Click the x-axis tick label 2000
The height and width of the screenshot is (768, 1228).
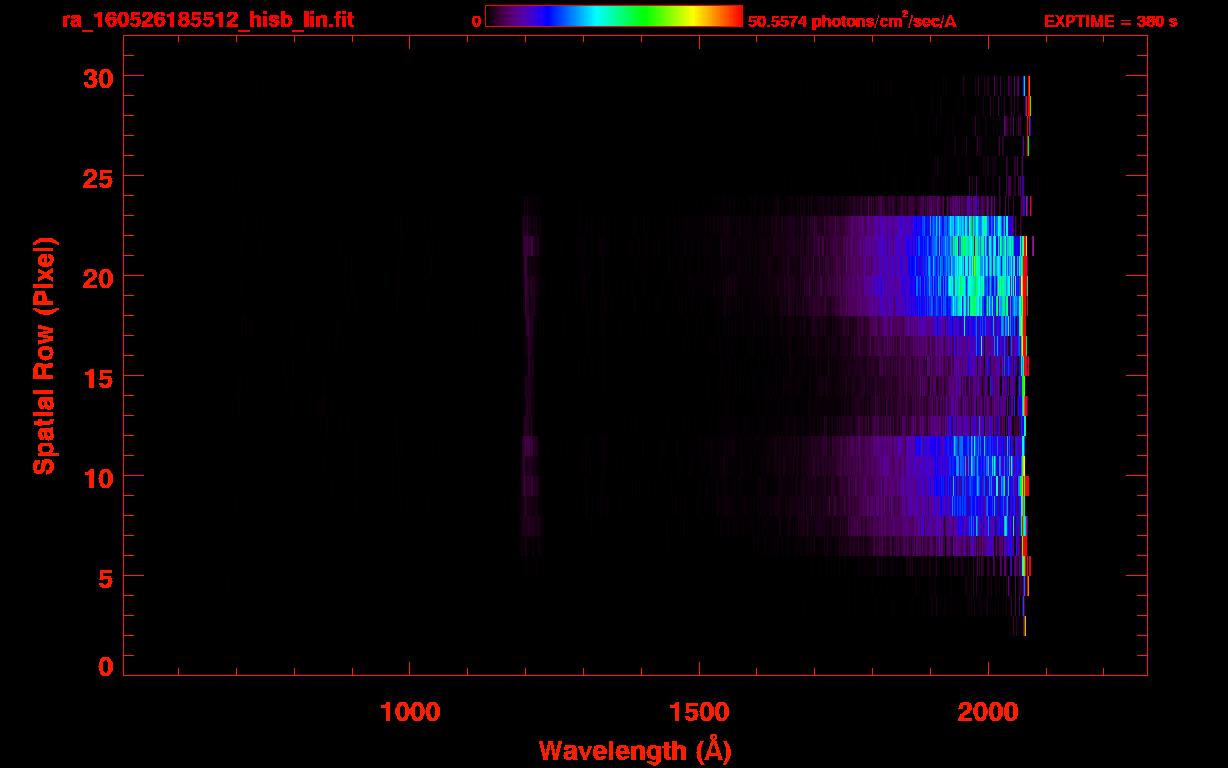click(988, 712)
